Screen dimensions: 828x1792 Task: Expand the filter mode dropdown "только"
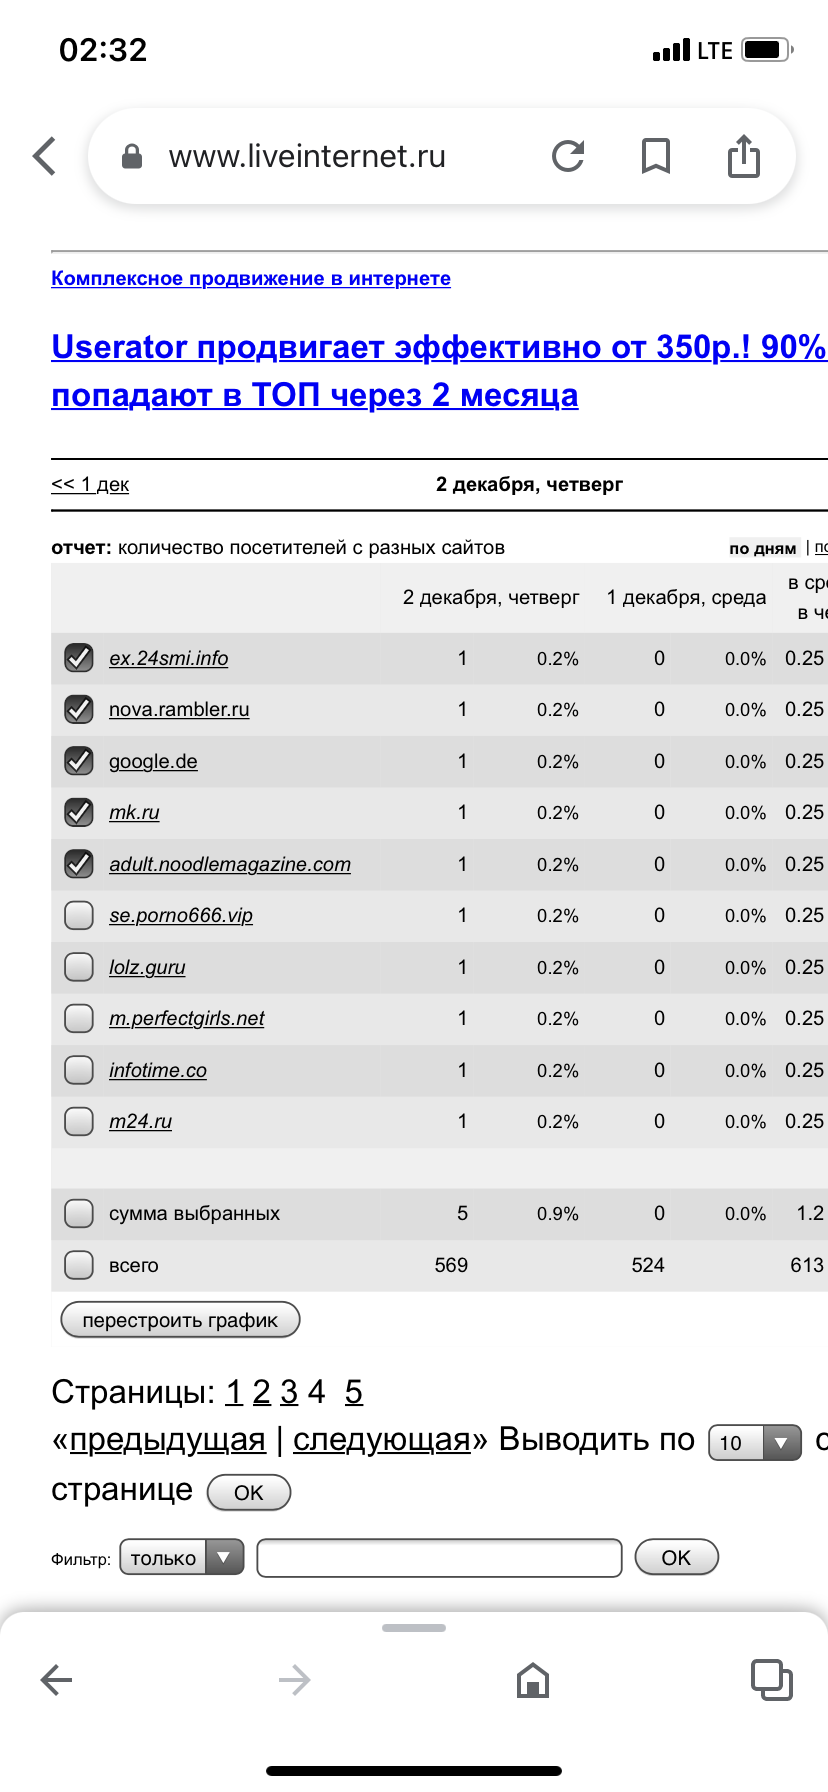181,1557
